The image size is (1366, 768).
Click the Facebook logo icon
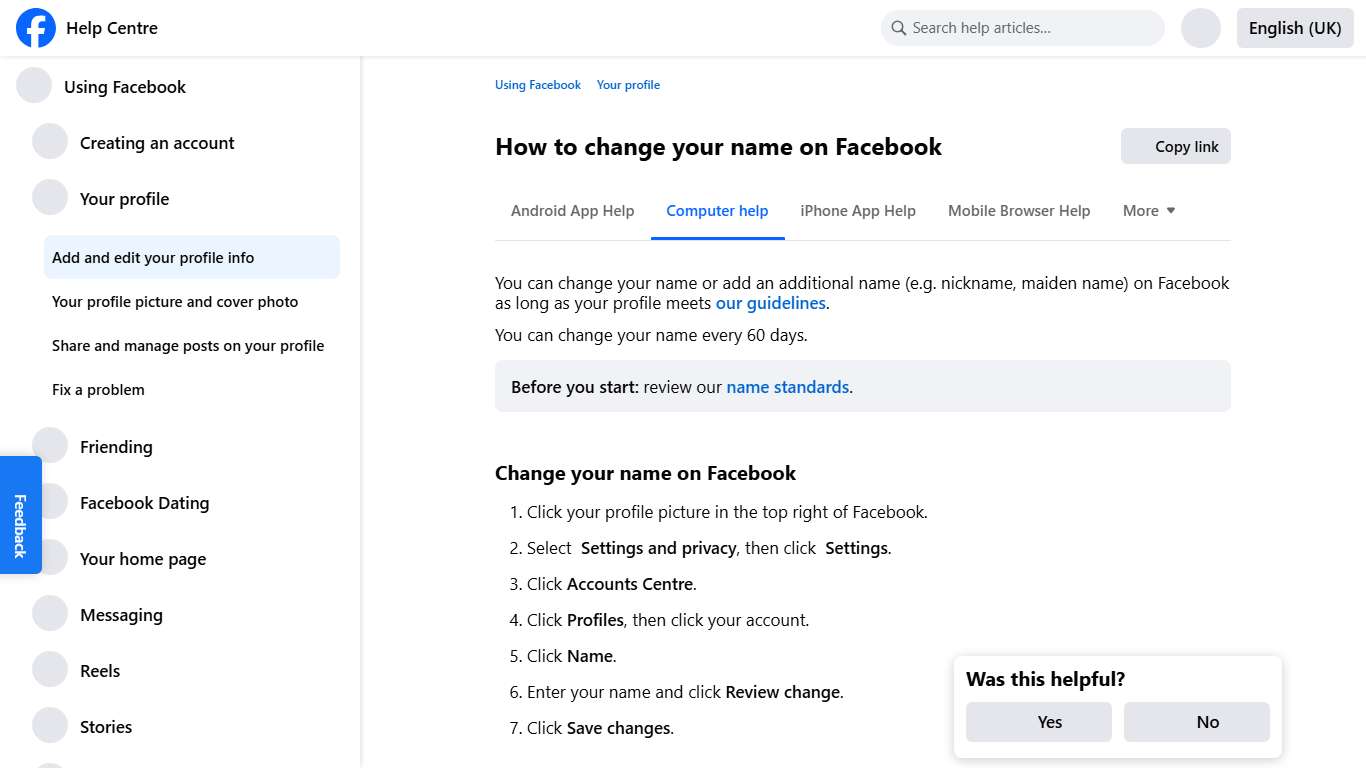click(x=35, y=28)
